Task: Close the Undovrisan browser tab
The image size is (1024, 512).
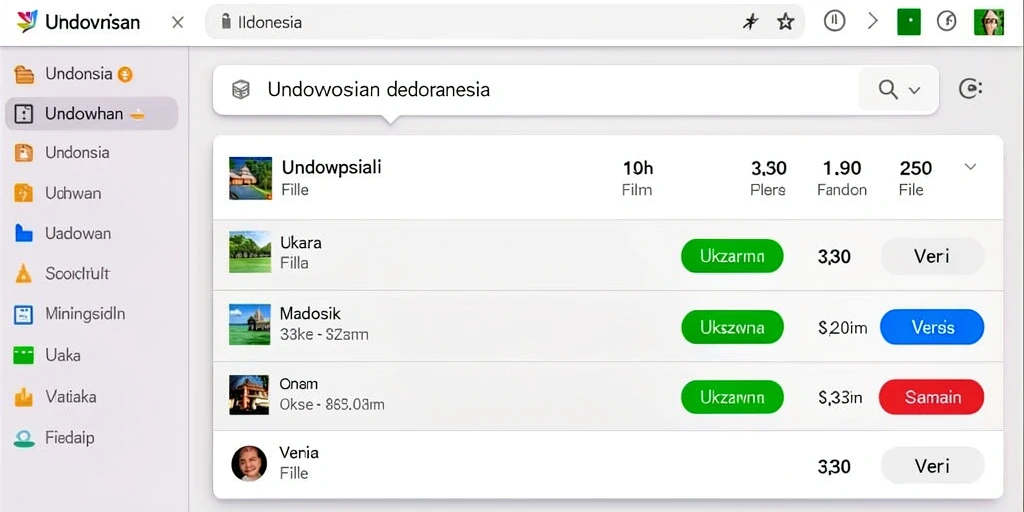Action: [x=177, y=22]
